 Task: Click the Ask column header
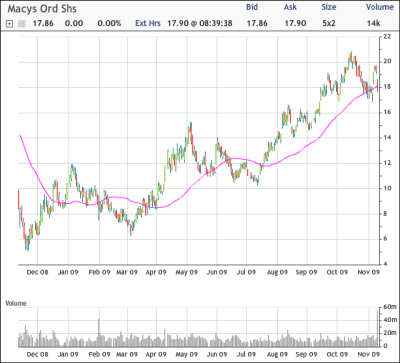(290, 7)
